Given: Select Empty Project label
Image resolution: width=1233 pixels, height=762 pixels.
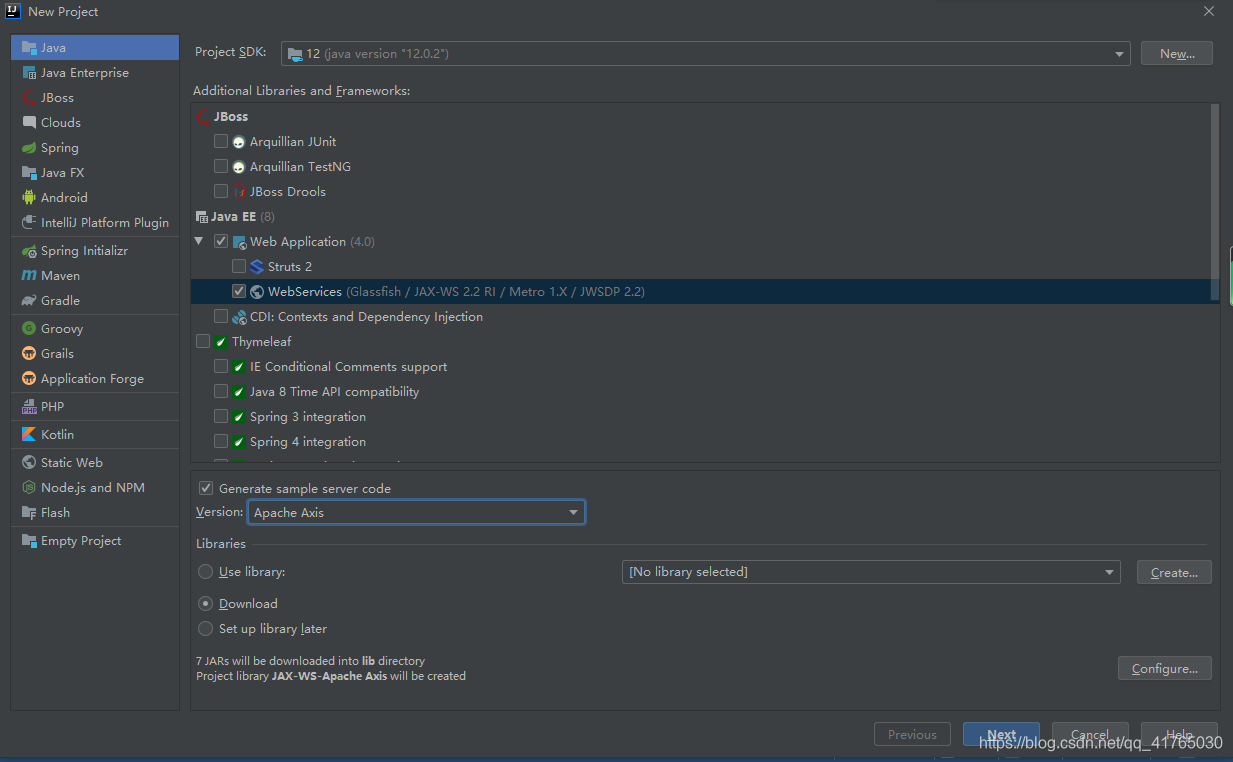Looking at the screenshot, I should click(x=81, y=540).
